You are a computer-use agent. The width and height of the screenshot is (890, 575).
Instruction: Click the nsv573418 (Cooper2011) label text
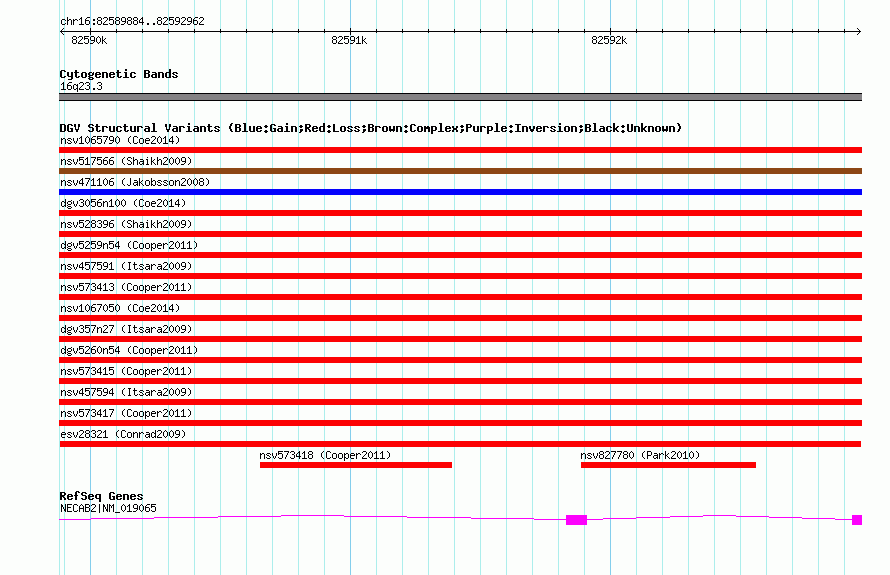(x=325, y=455)
